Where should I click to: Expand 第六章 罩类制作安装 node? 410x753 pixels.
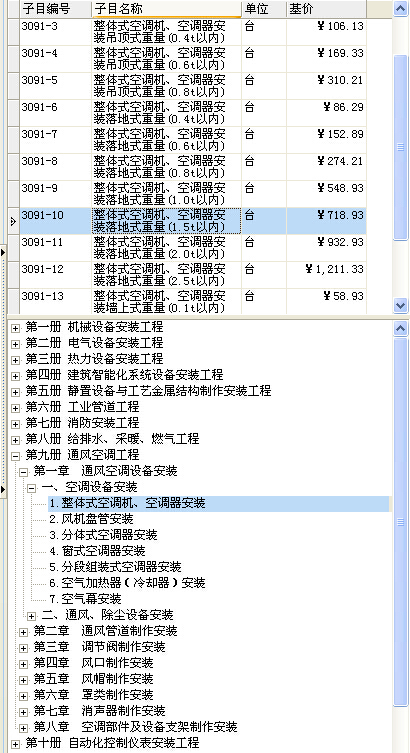click(x=24, y=696)
